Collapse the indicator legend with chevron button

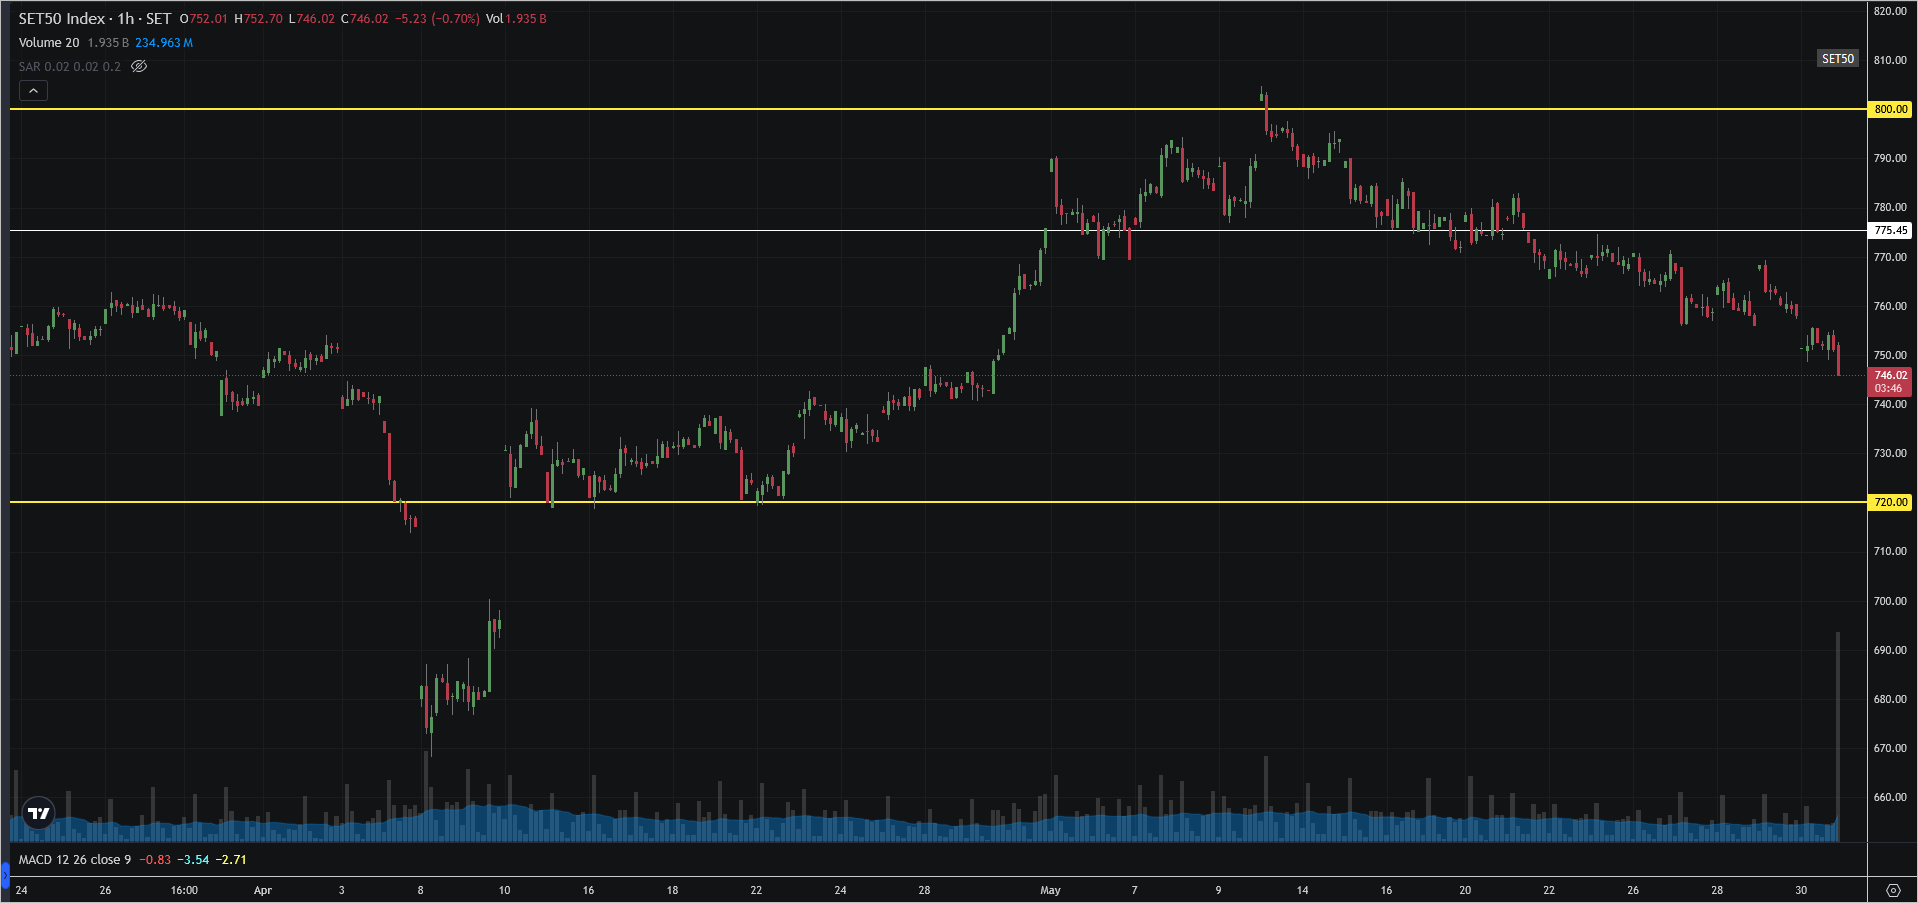[x=33, y=91]
